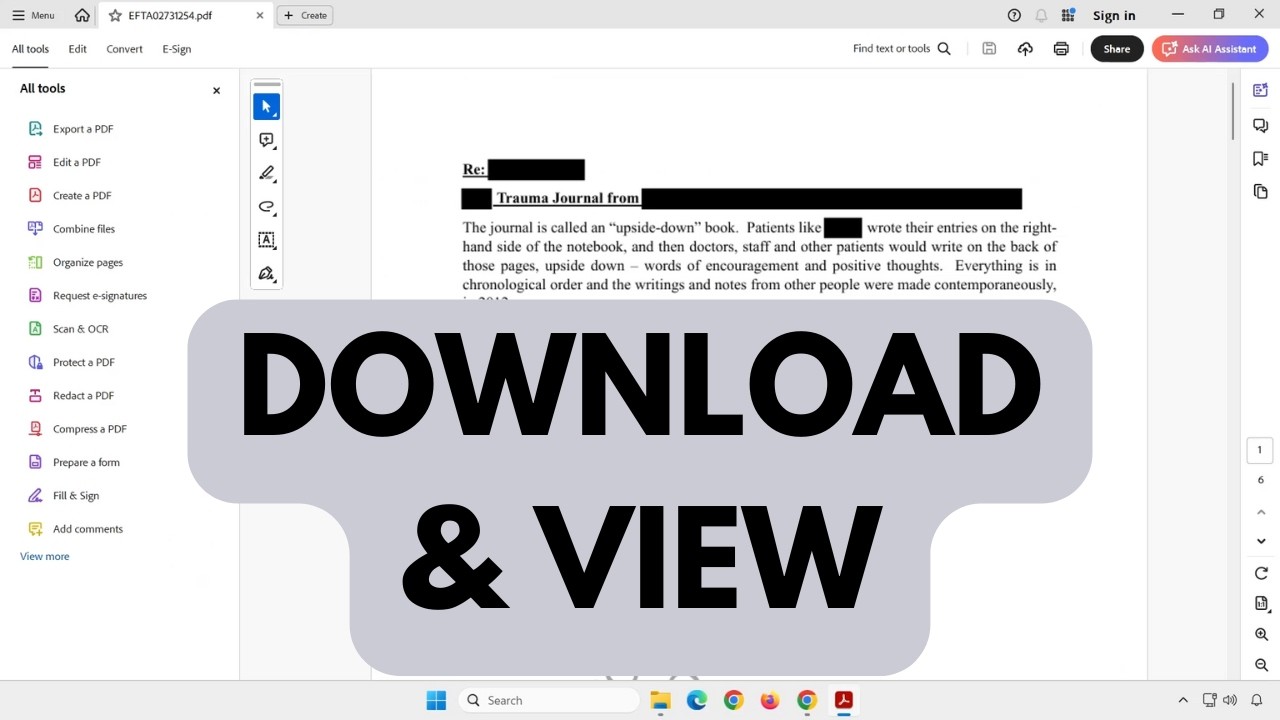Close the All tools panel
The width and height of the screenshot is (1280, 720).
(x=216, y=90)
